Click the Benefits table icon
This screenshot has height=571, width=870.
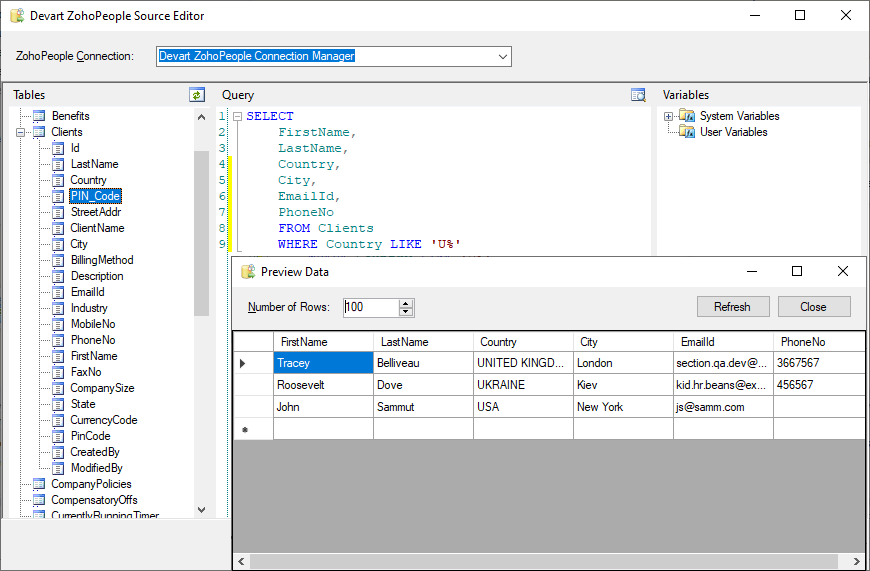pyautogui.click(x=40, y=116)
